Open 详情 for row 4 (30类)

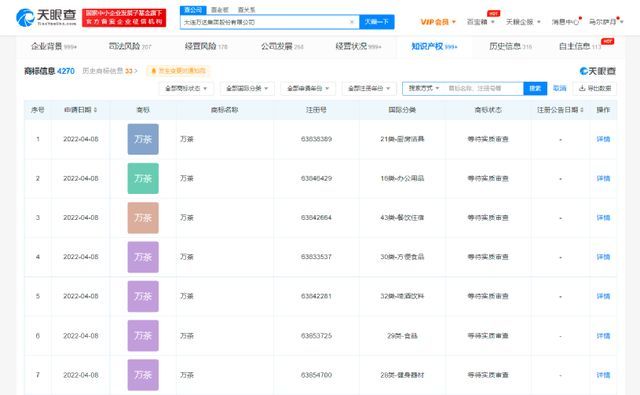[603, 257]
